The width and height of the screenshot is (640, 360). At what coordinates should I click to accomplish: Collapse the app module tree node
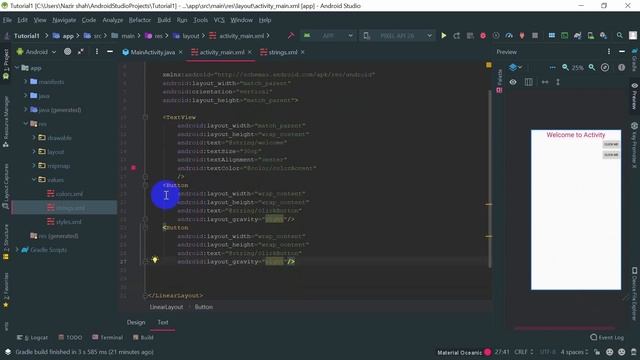point(17,68)
